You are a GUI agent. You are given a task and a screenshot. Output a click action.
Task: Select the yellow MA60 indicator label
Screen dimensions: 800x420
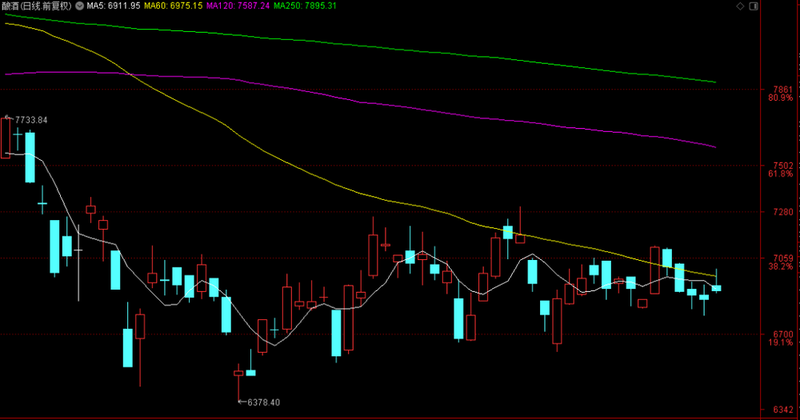pyautogui.click(x=174, y=7)
